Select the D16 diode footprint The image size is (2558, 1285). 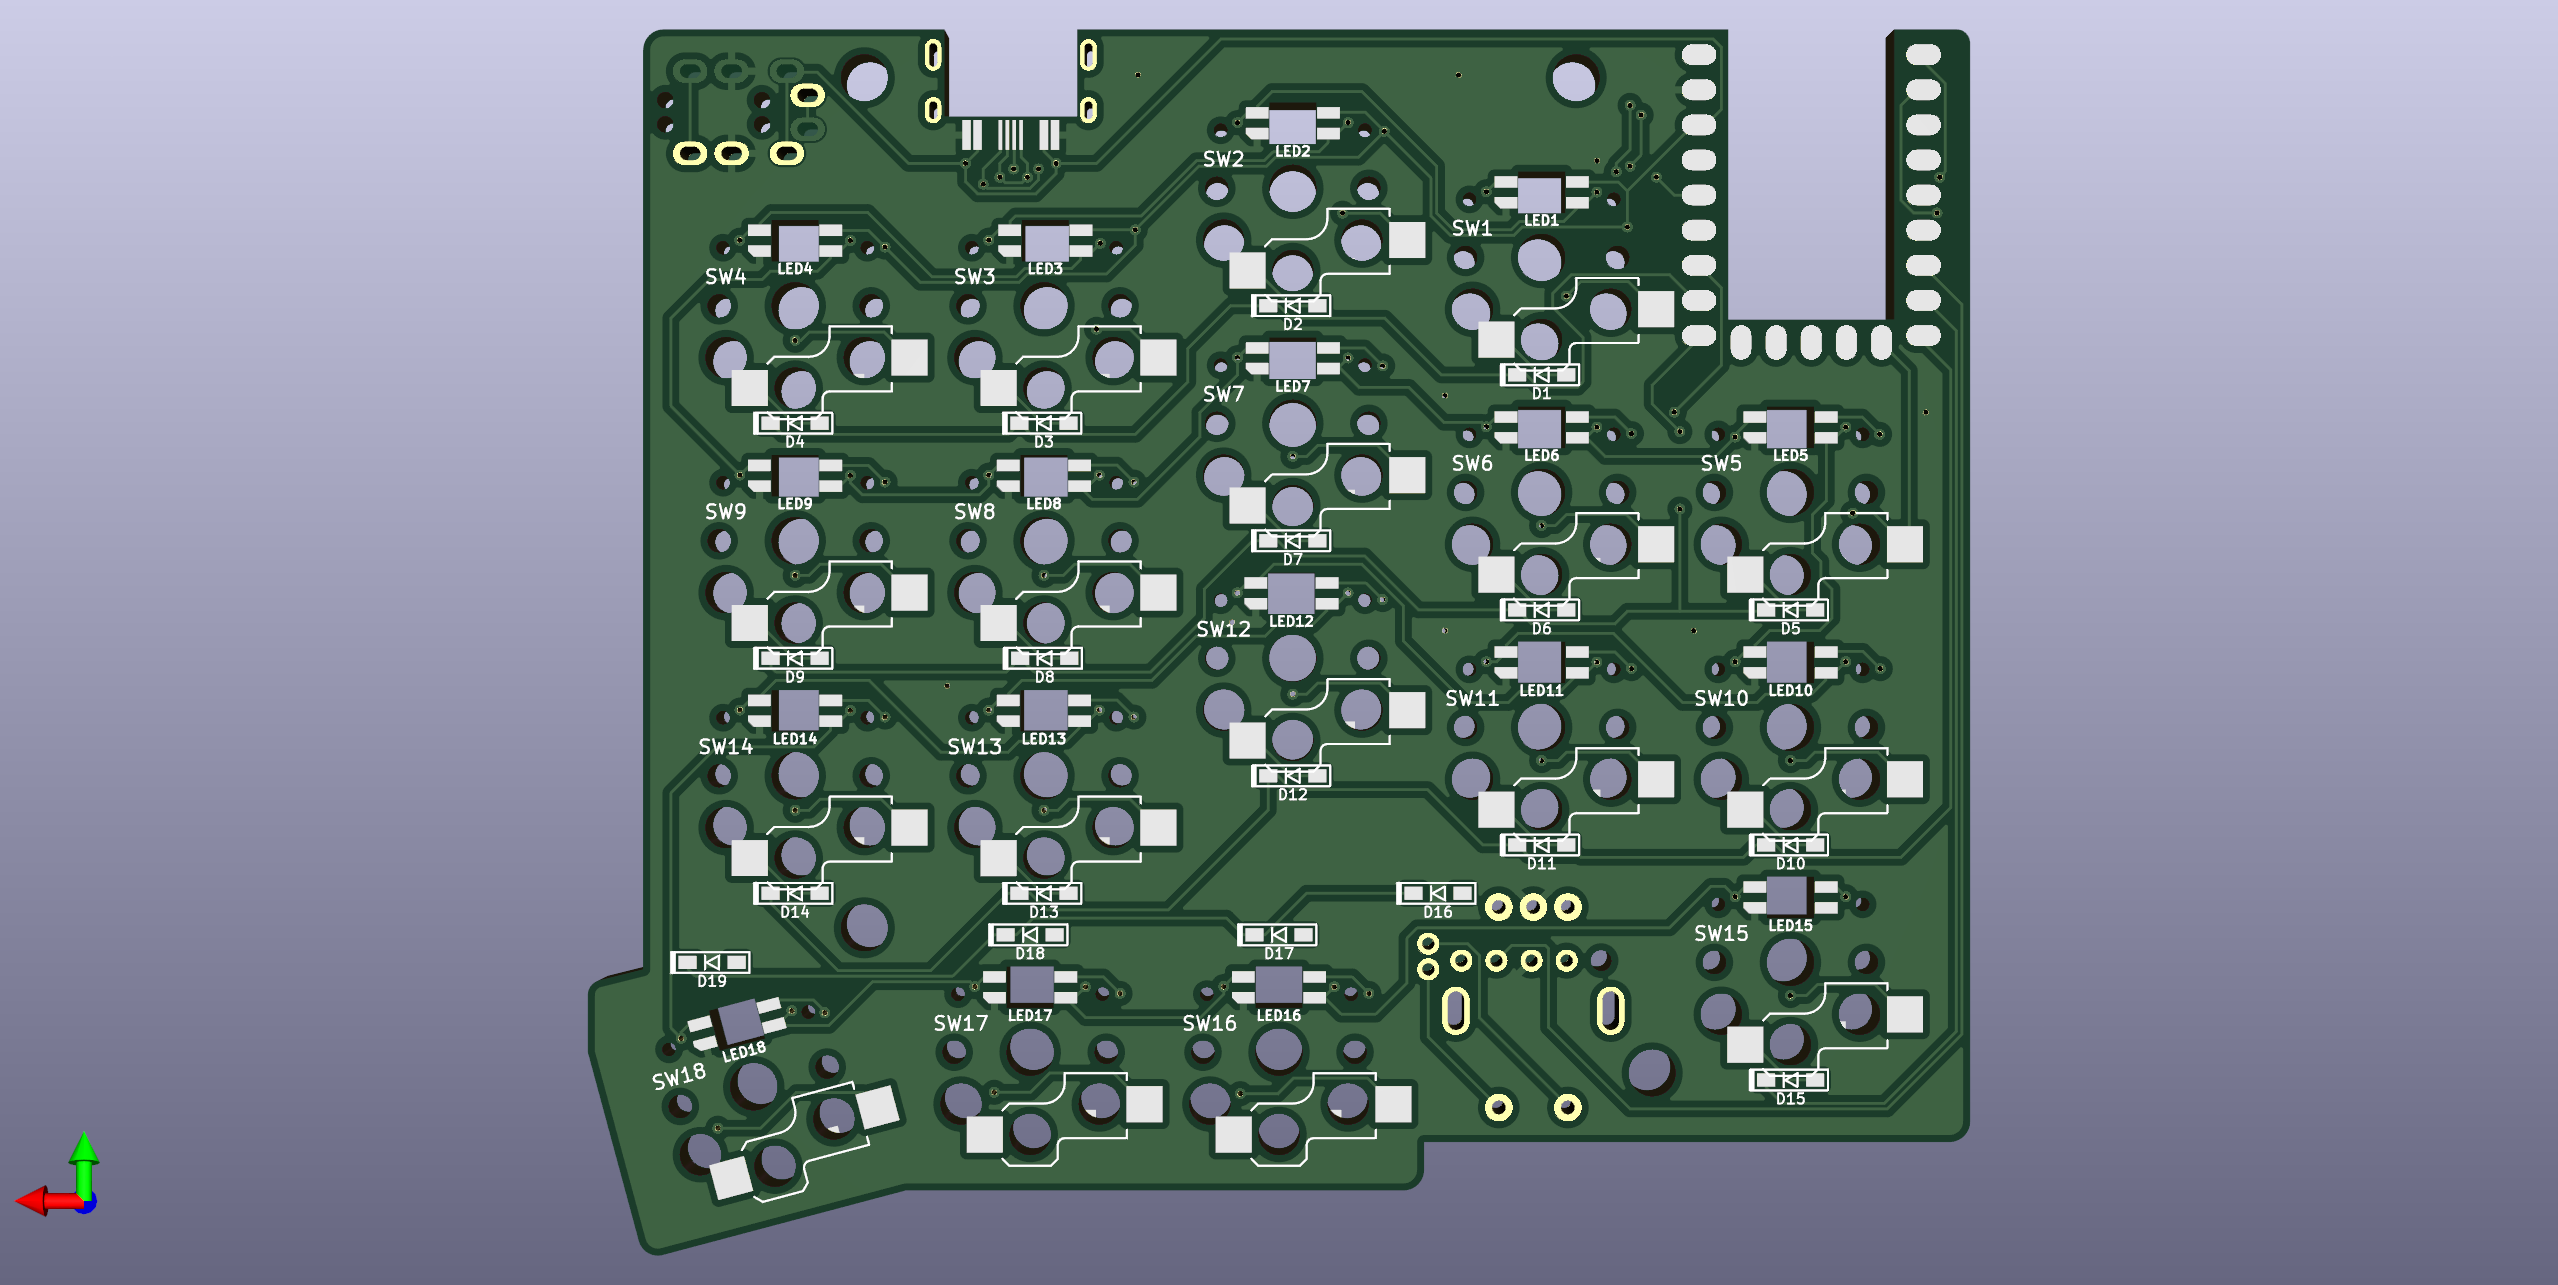tap(1437, 893)
